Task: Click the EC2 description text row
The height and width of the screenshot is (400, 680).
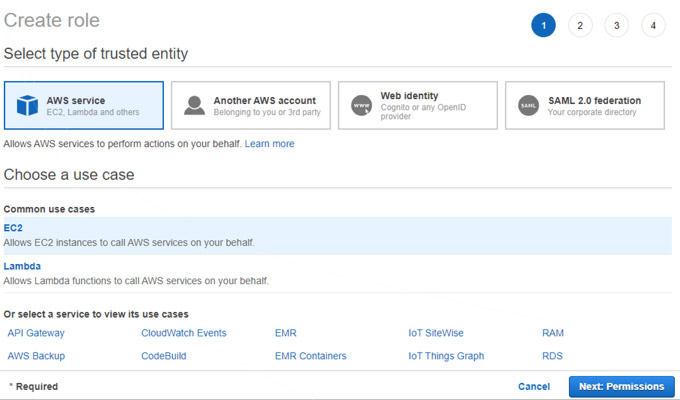Action: click(x=129, y=243)
